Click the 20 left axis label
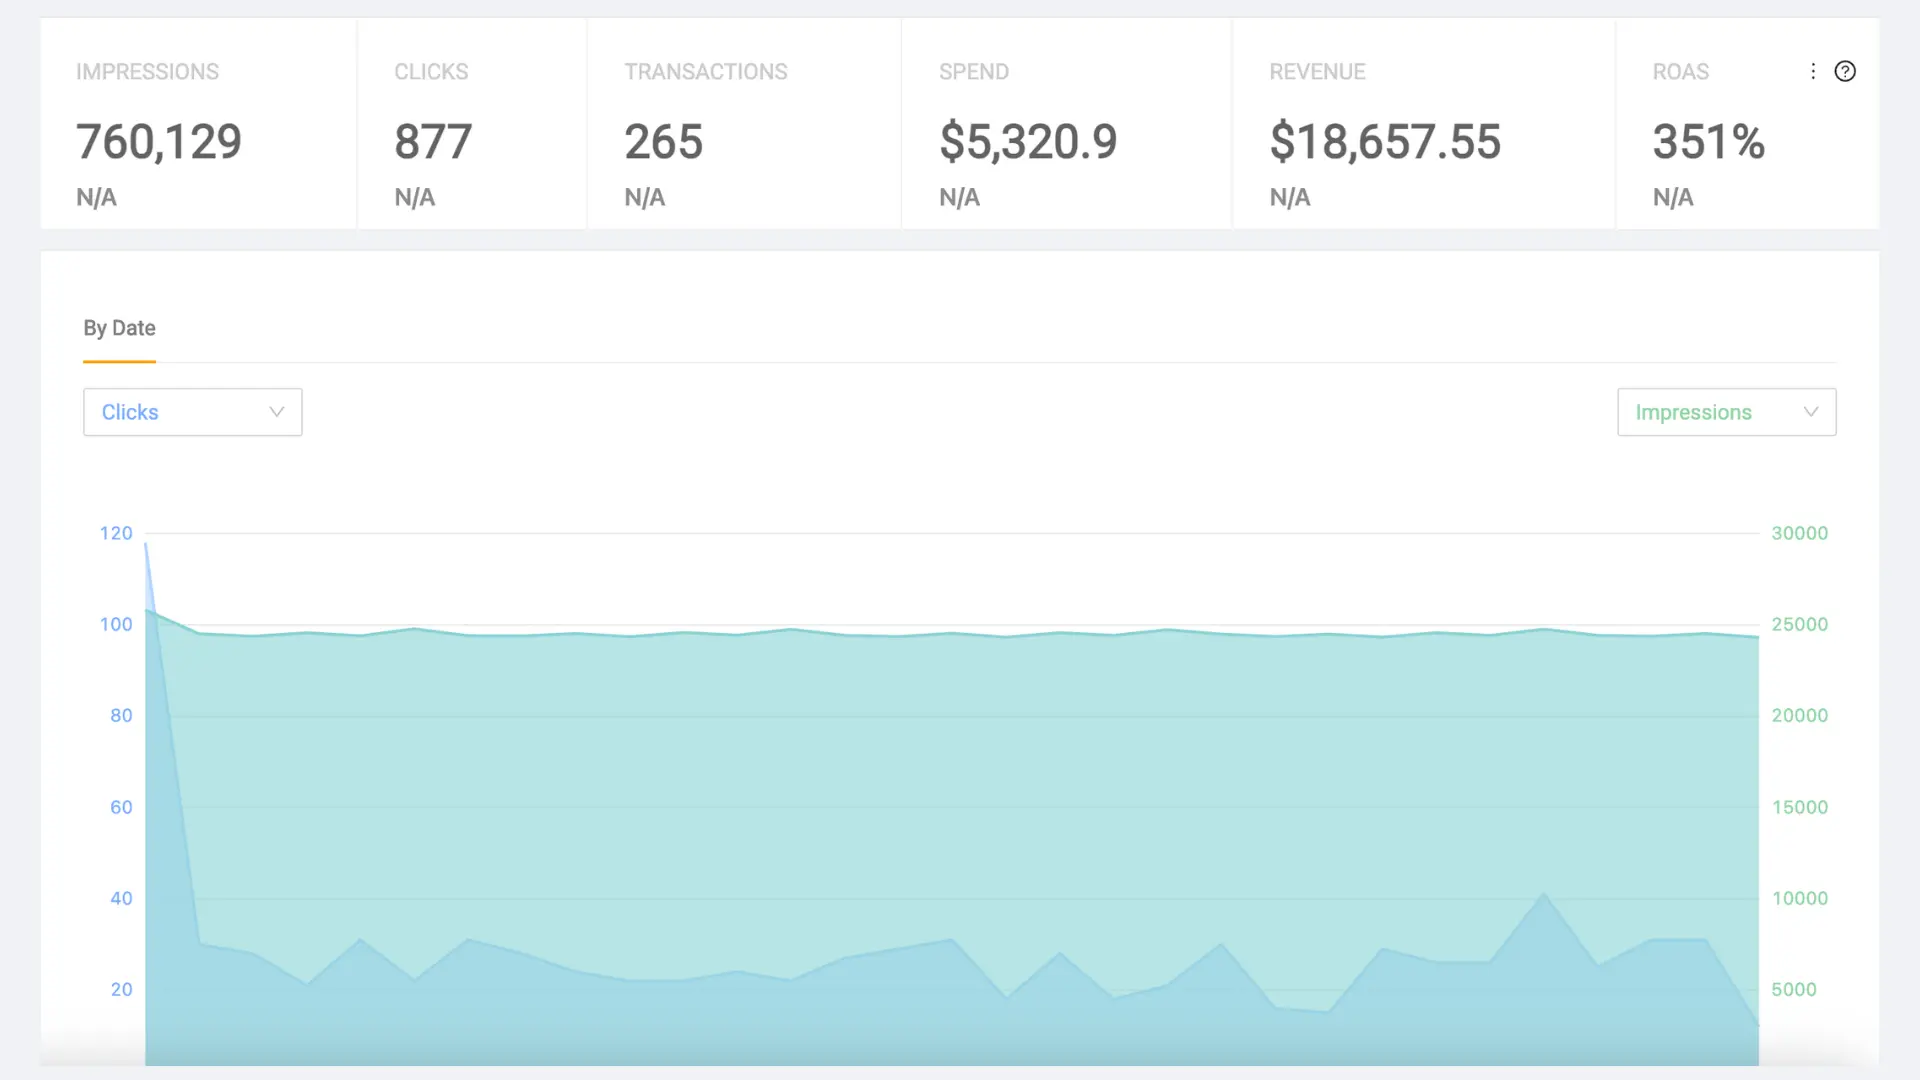This screenshot has width=1920, height=1080. click(x=121, y=989)
